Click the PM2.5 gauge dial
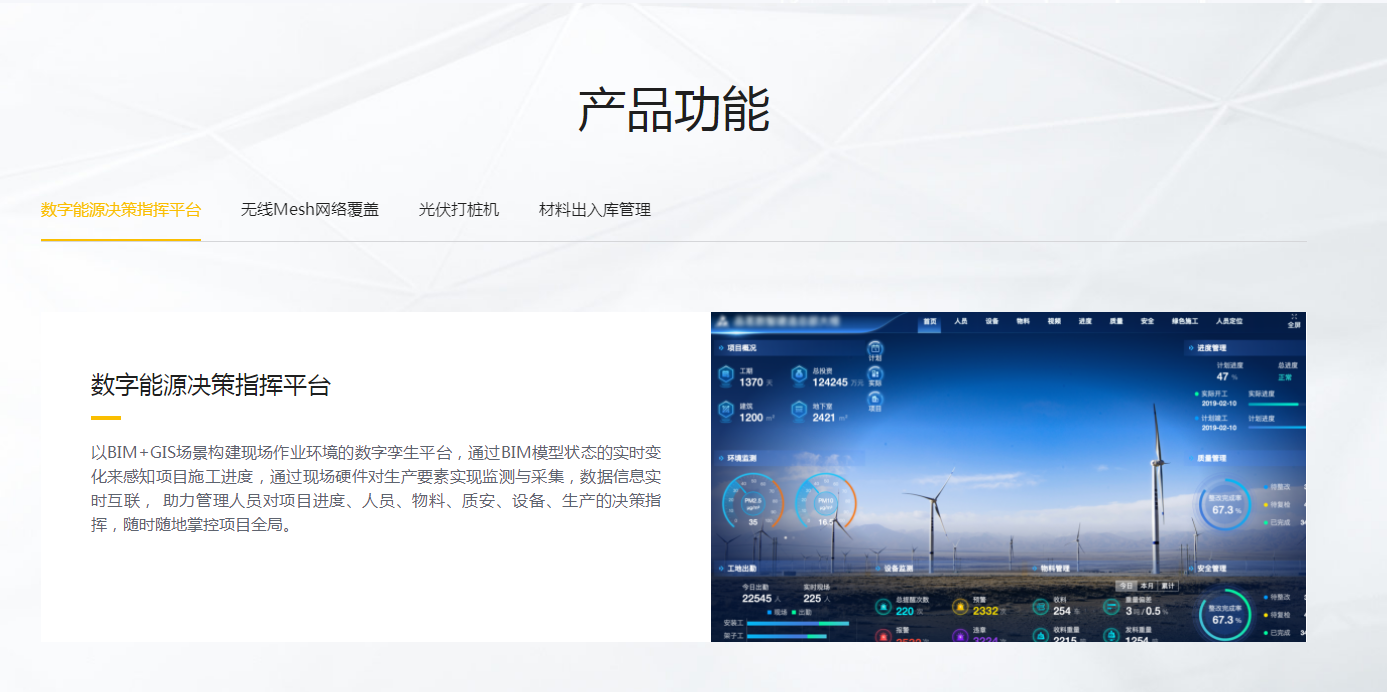 click(x=752, y=503)
